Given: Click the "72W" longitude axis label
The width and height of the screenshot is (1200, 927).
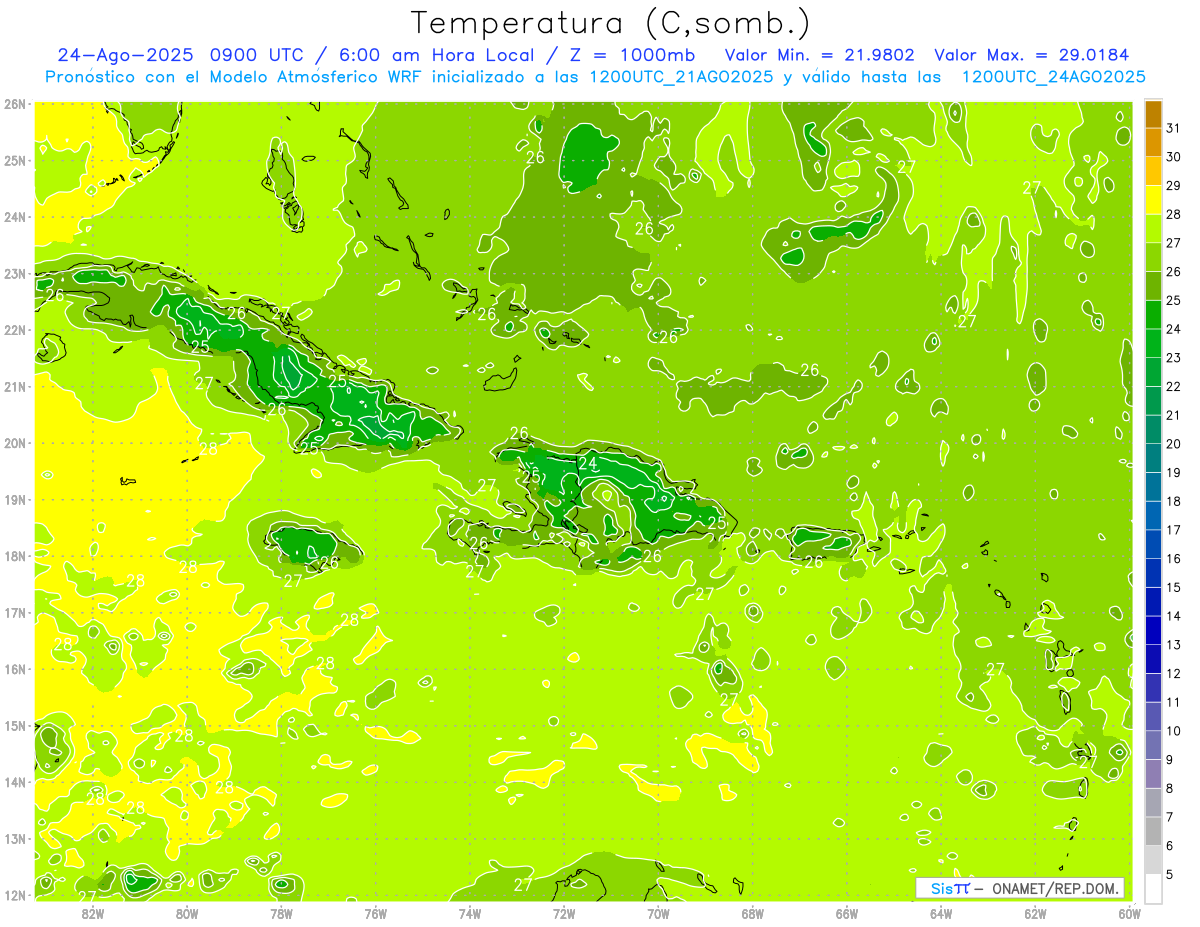Looking at the screenshot, I should point(564,913).
